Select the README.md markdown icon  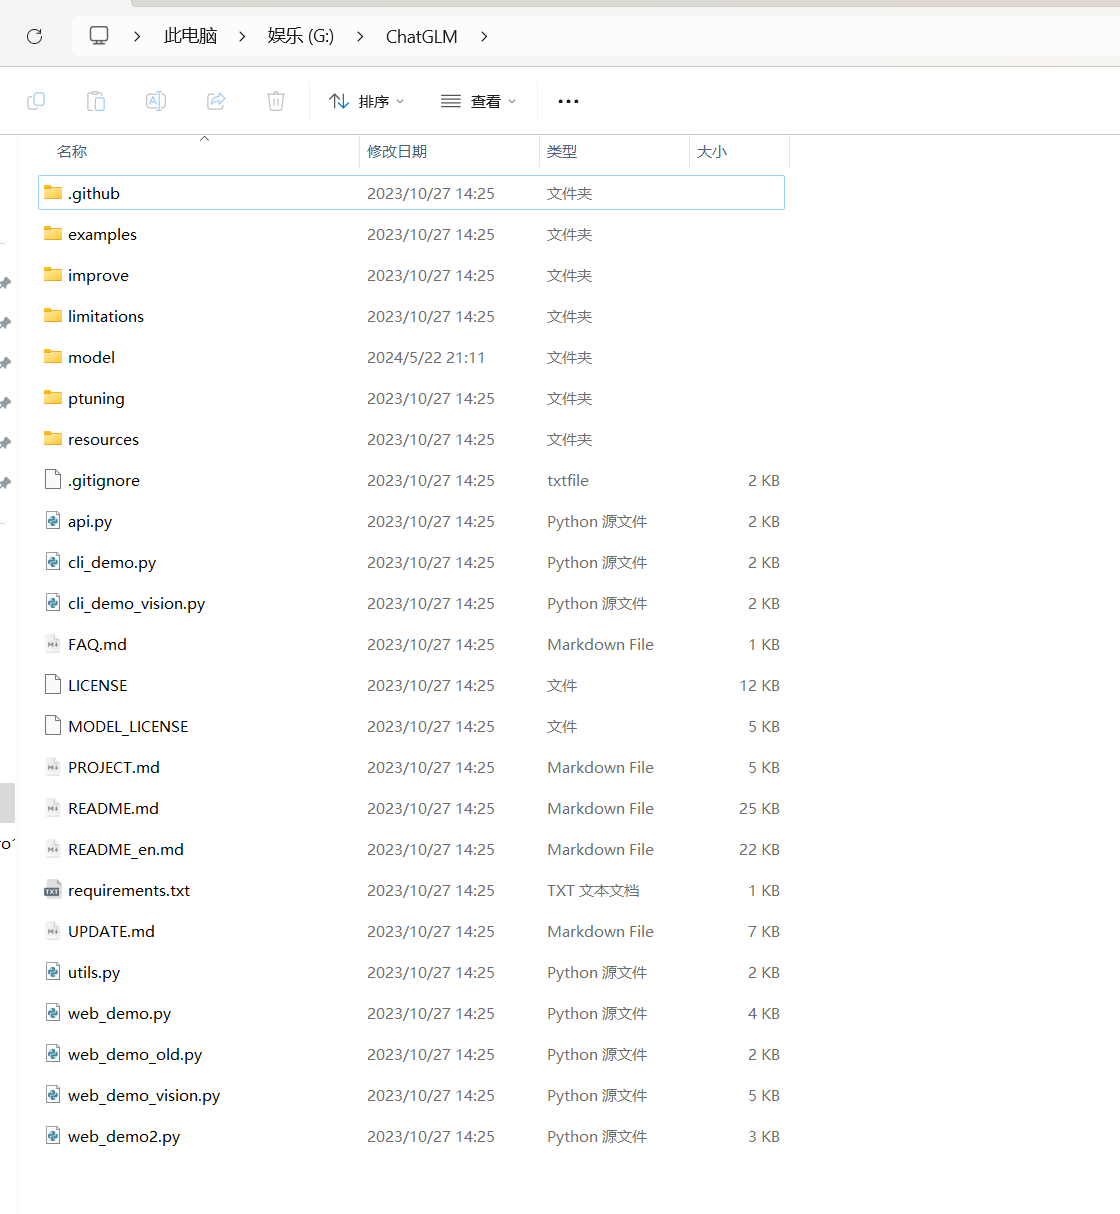click(x=53, y=807)
